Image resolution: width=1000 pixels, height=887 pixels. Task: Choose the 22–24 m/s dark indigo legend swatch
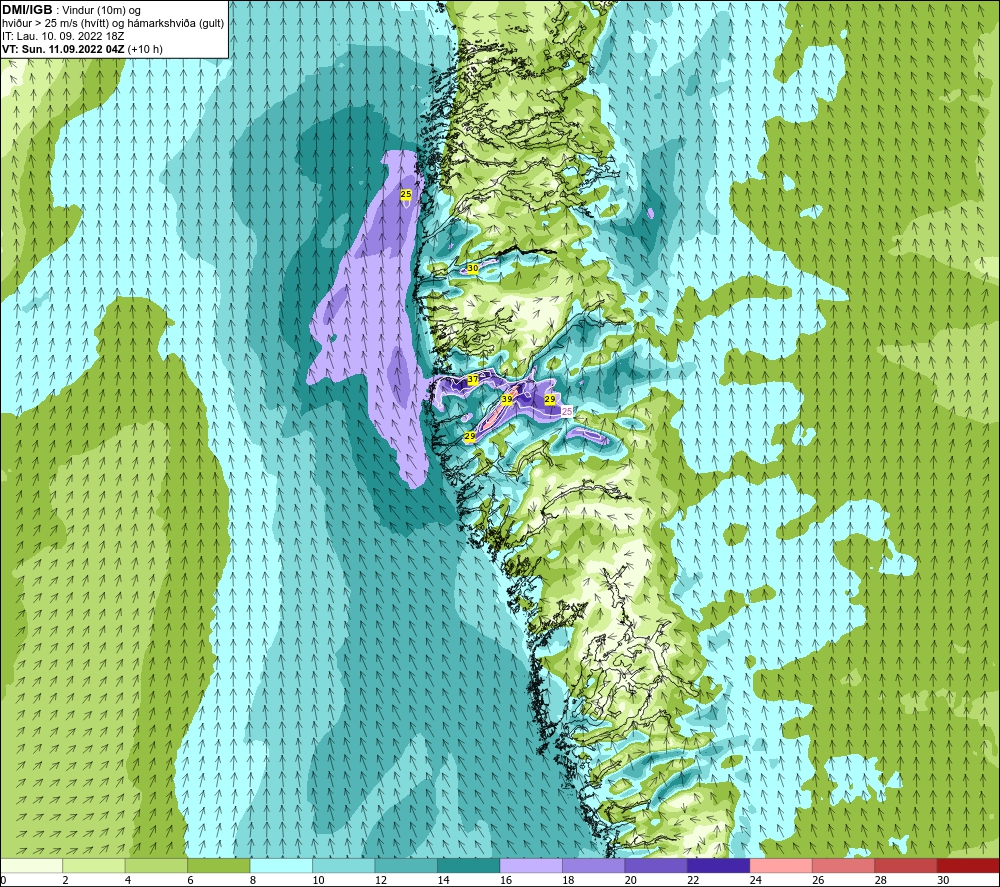719,866
